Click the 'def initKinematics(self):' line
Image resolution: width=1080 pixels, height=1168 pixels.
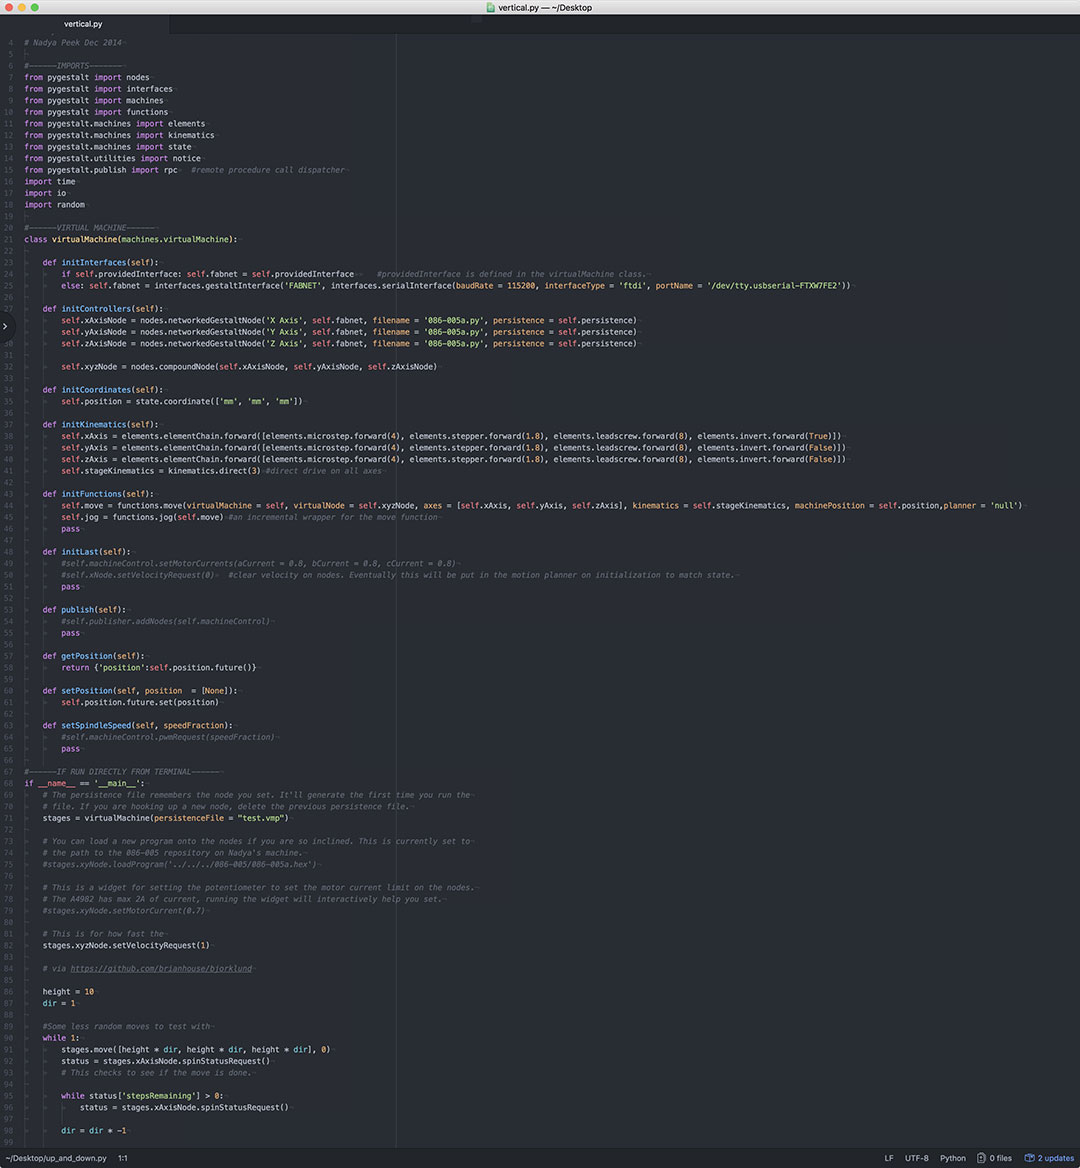click(101, 424)
